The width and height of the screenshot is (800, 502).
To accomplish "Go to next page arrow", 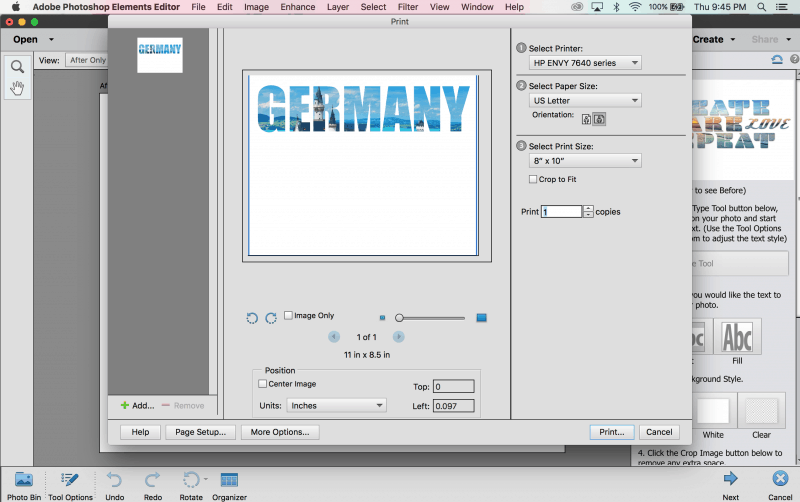I will click(x=398, y=337).
